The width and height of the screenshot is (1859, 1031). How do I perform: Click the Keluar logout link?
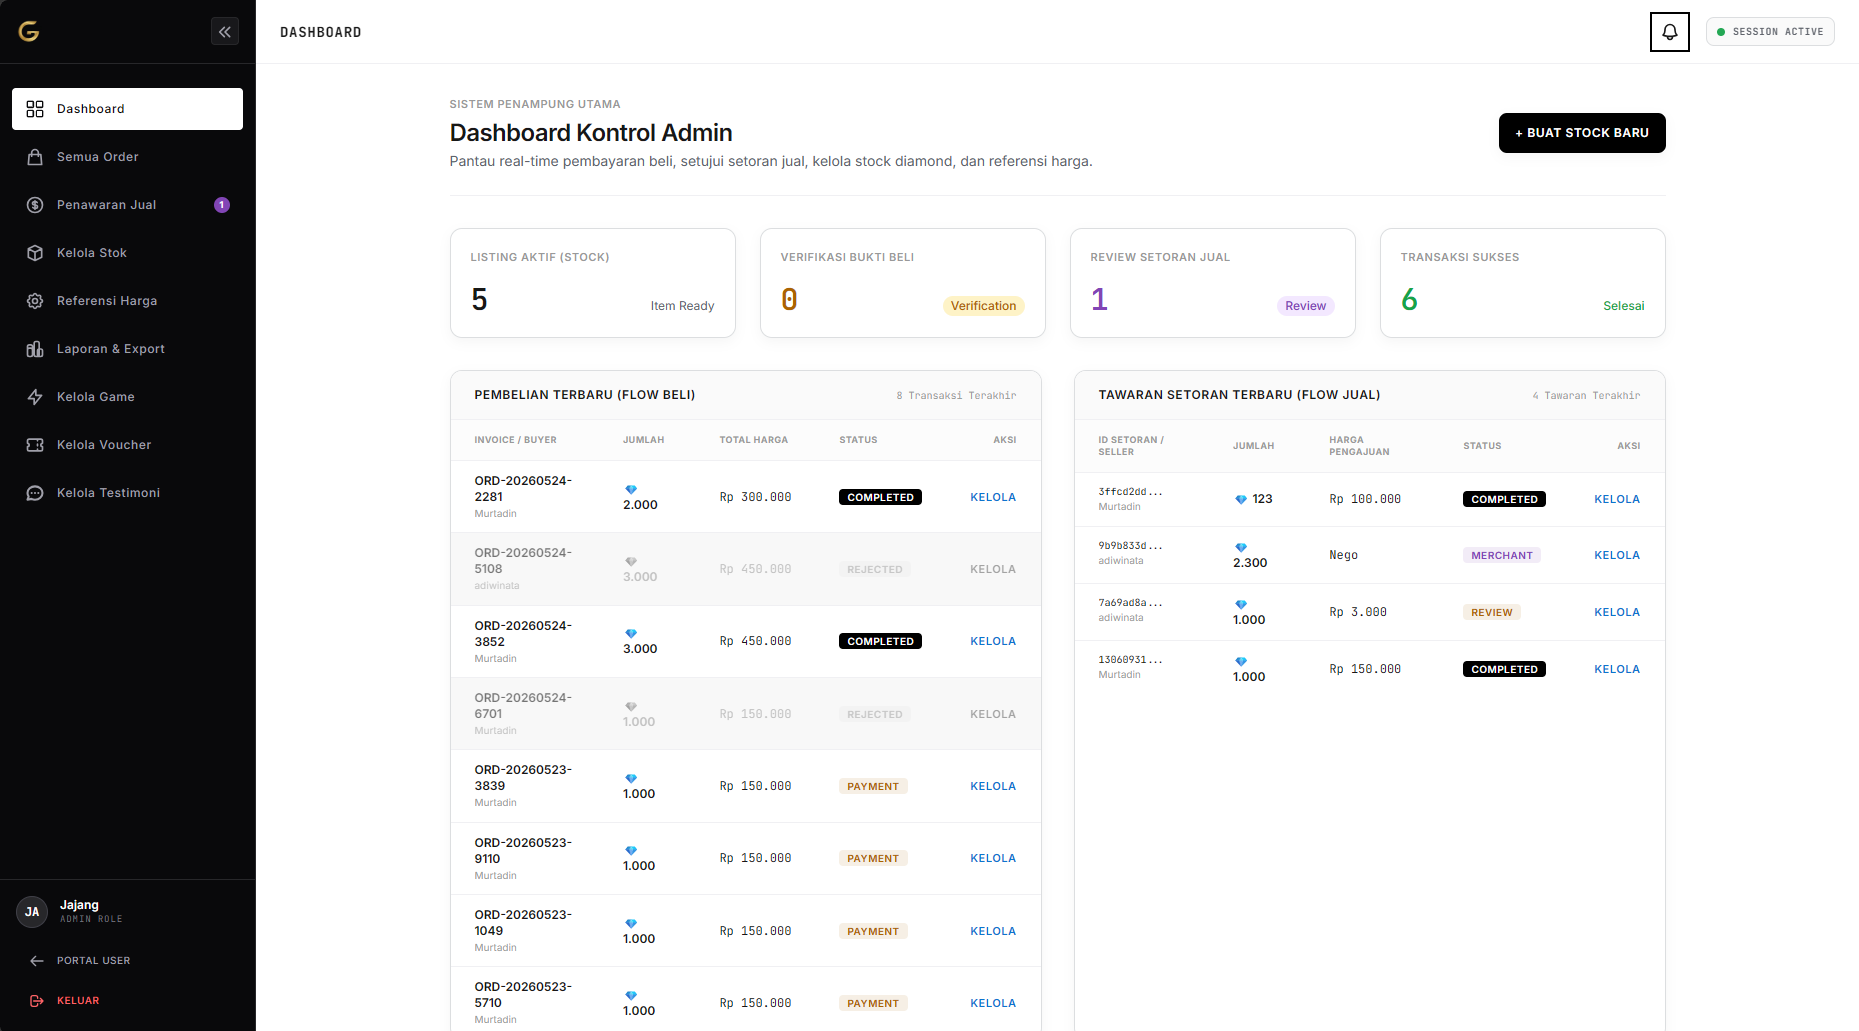point(78,1001)
